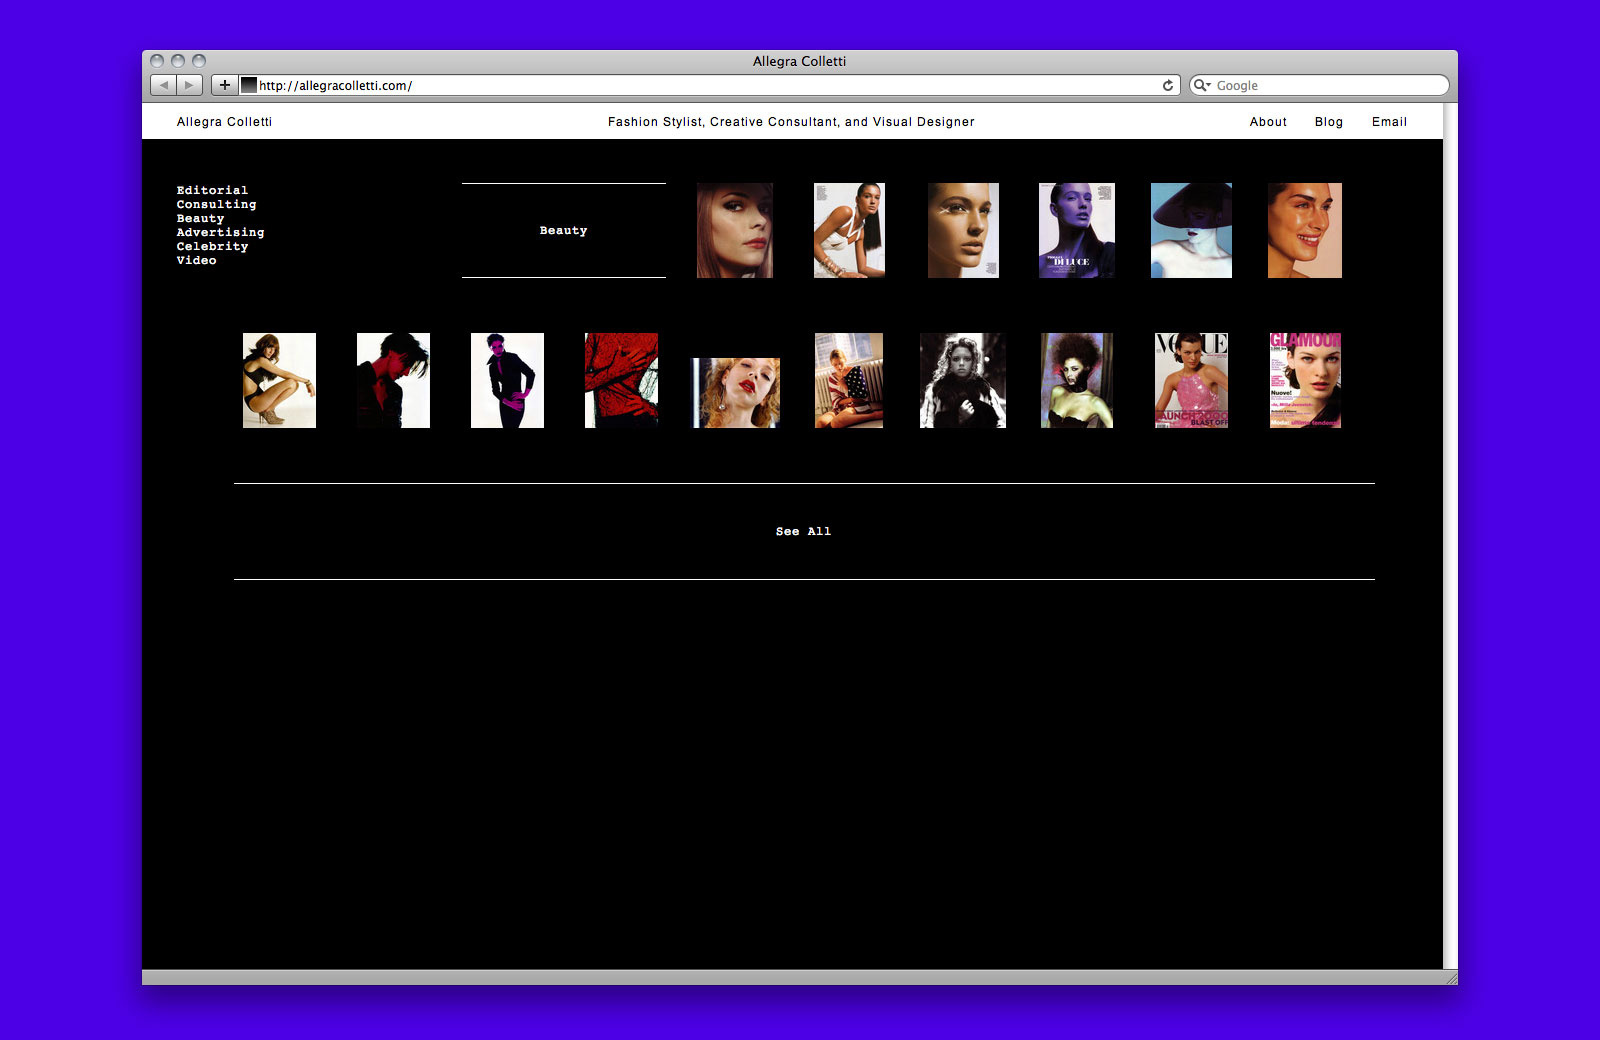Open the Editorial category
This screenshot has height=1040, width=1600.
212,190
